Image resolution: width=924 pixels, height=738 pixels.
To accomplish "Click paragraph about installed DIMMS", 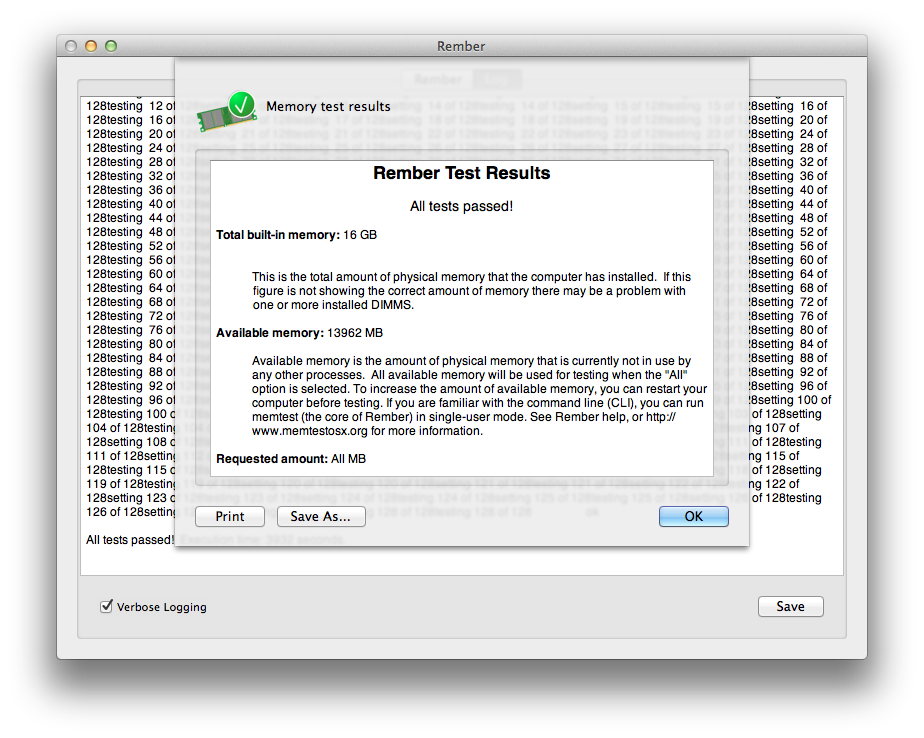I will [471, 291].
